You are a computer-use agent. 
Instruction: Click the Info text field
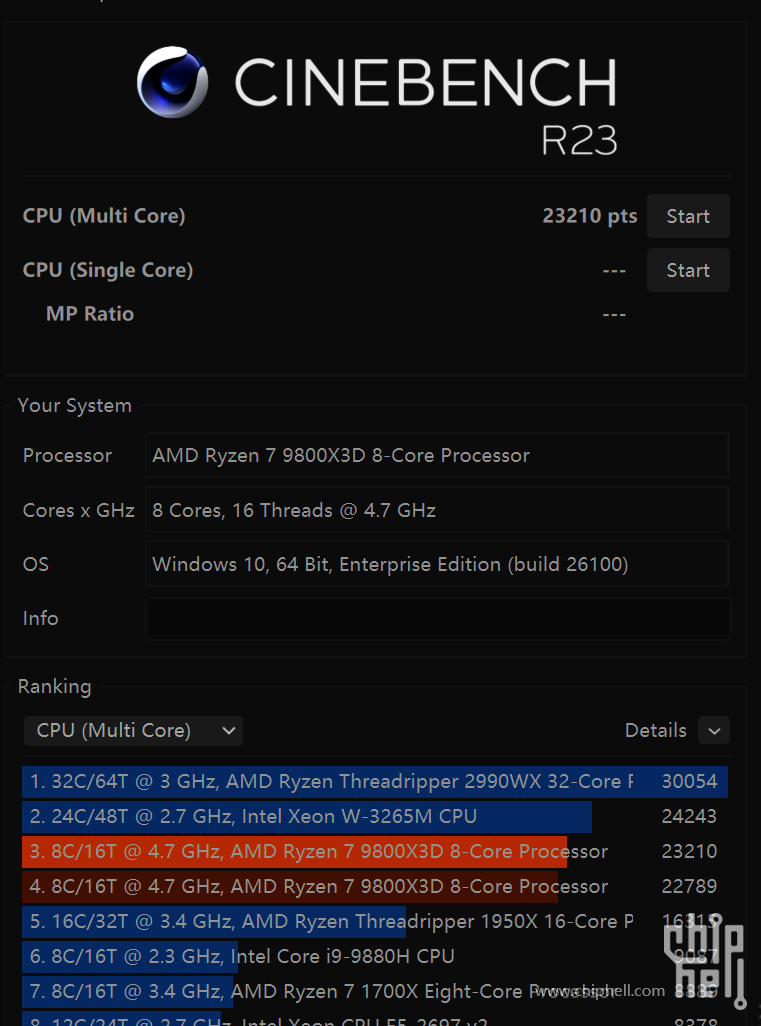tap(437, 618)
